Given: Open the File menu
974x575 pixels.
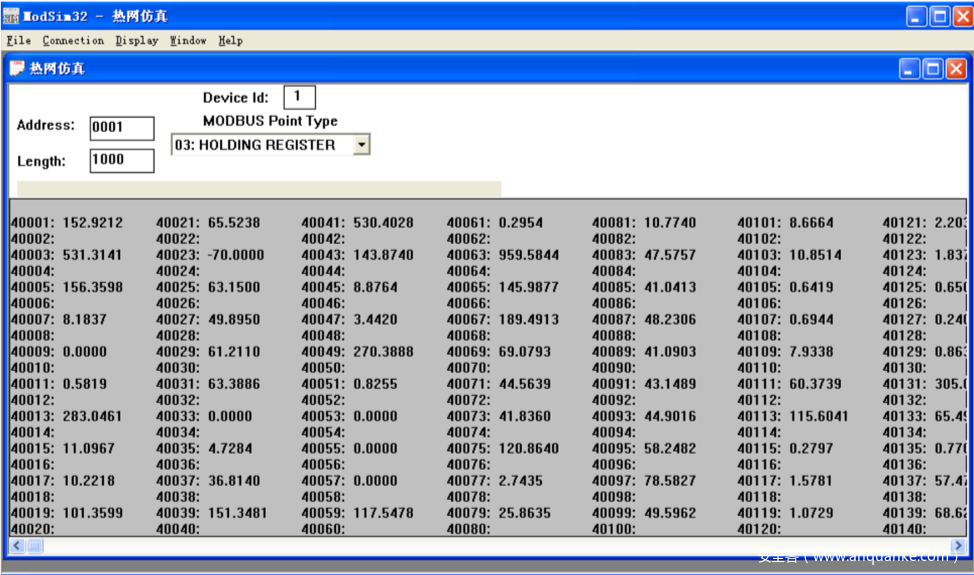Looking at the screenshot, I should (18, 41).
